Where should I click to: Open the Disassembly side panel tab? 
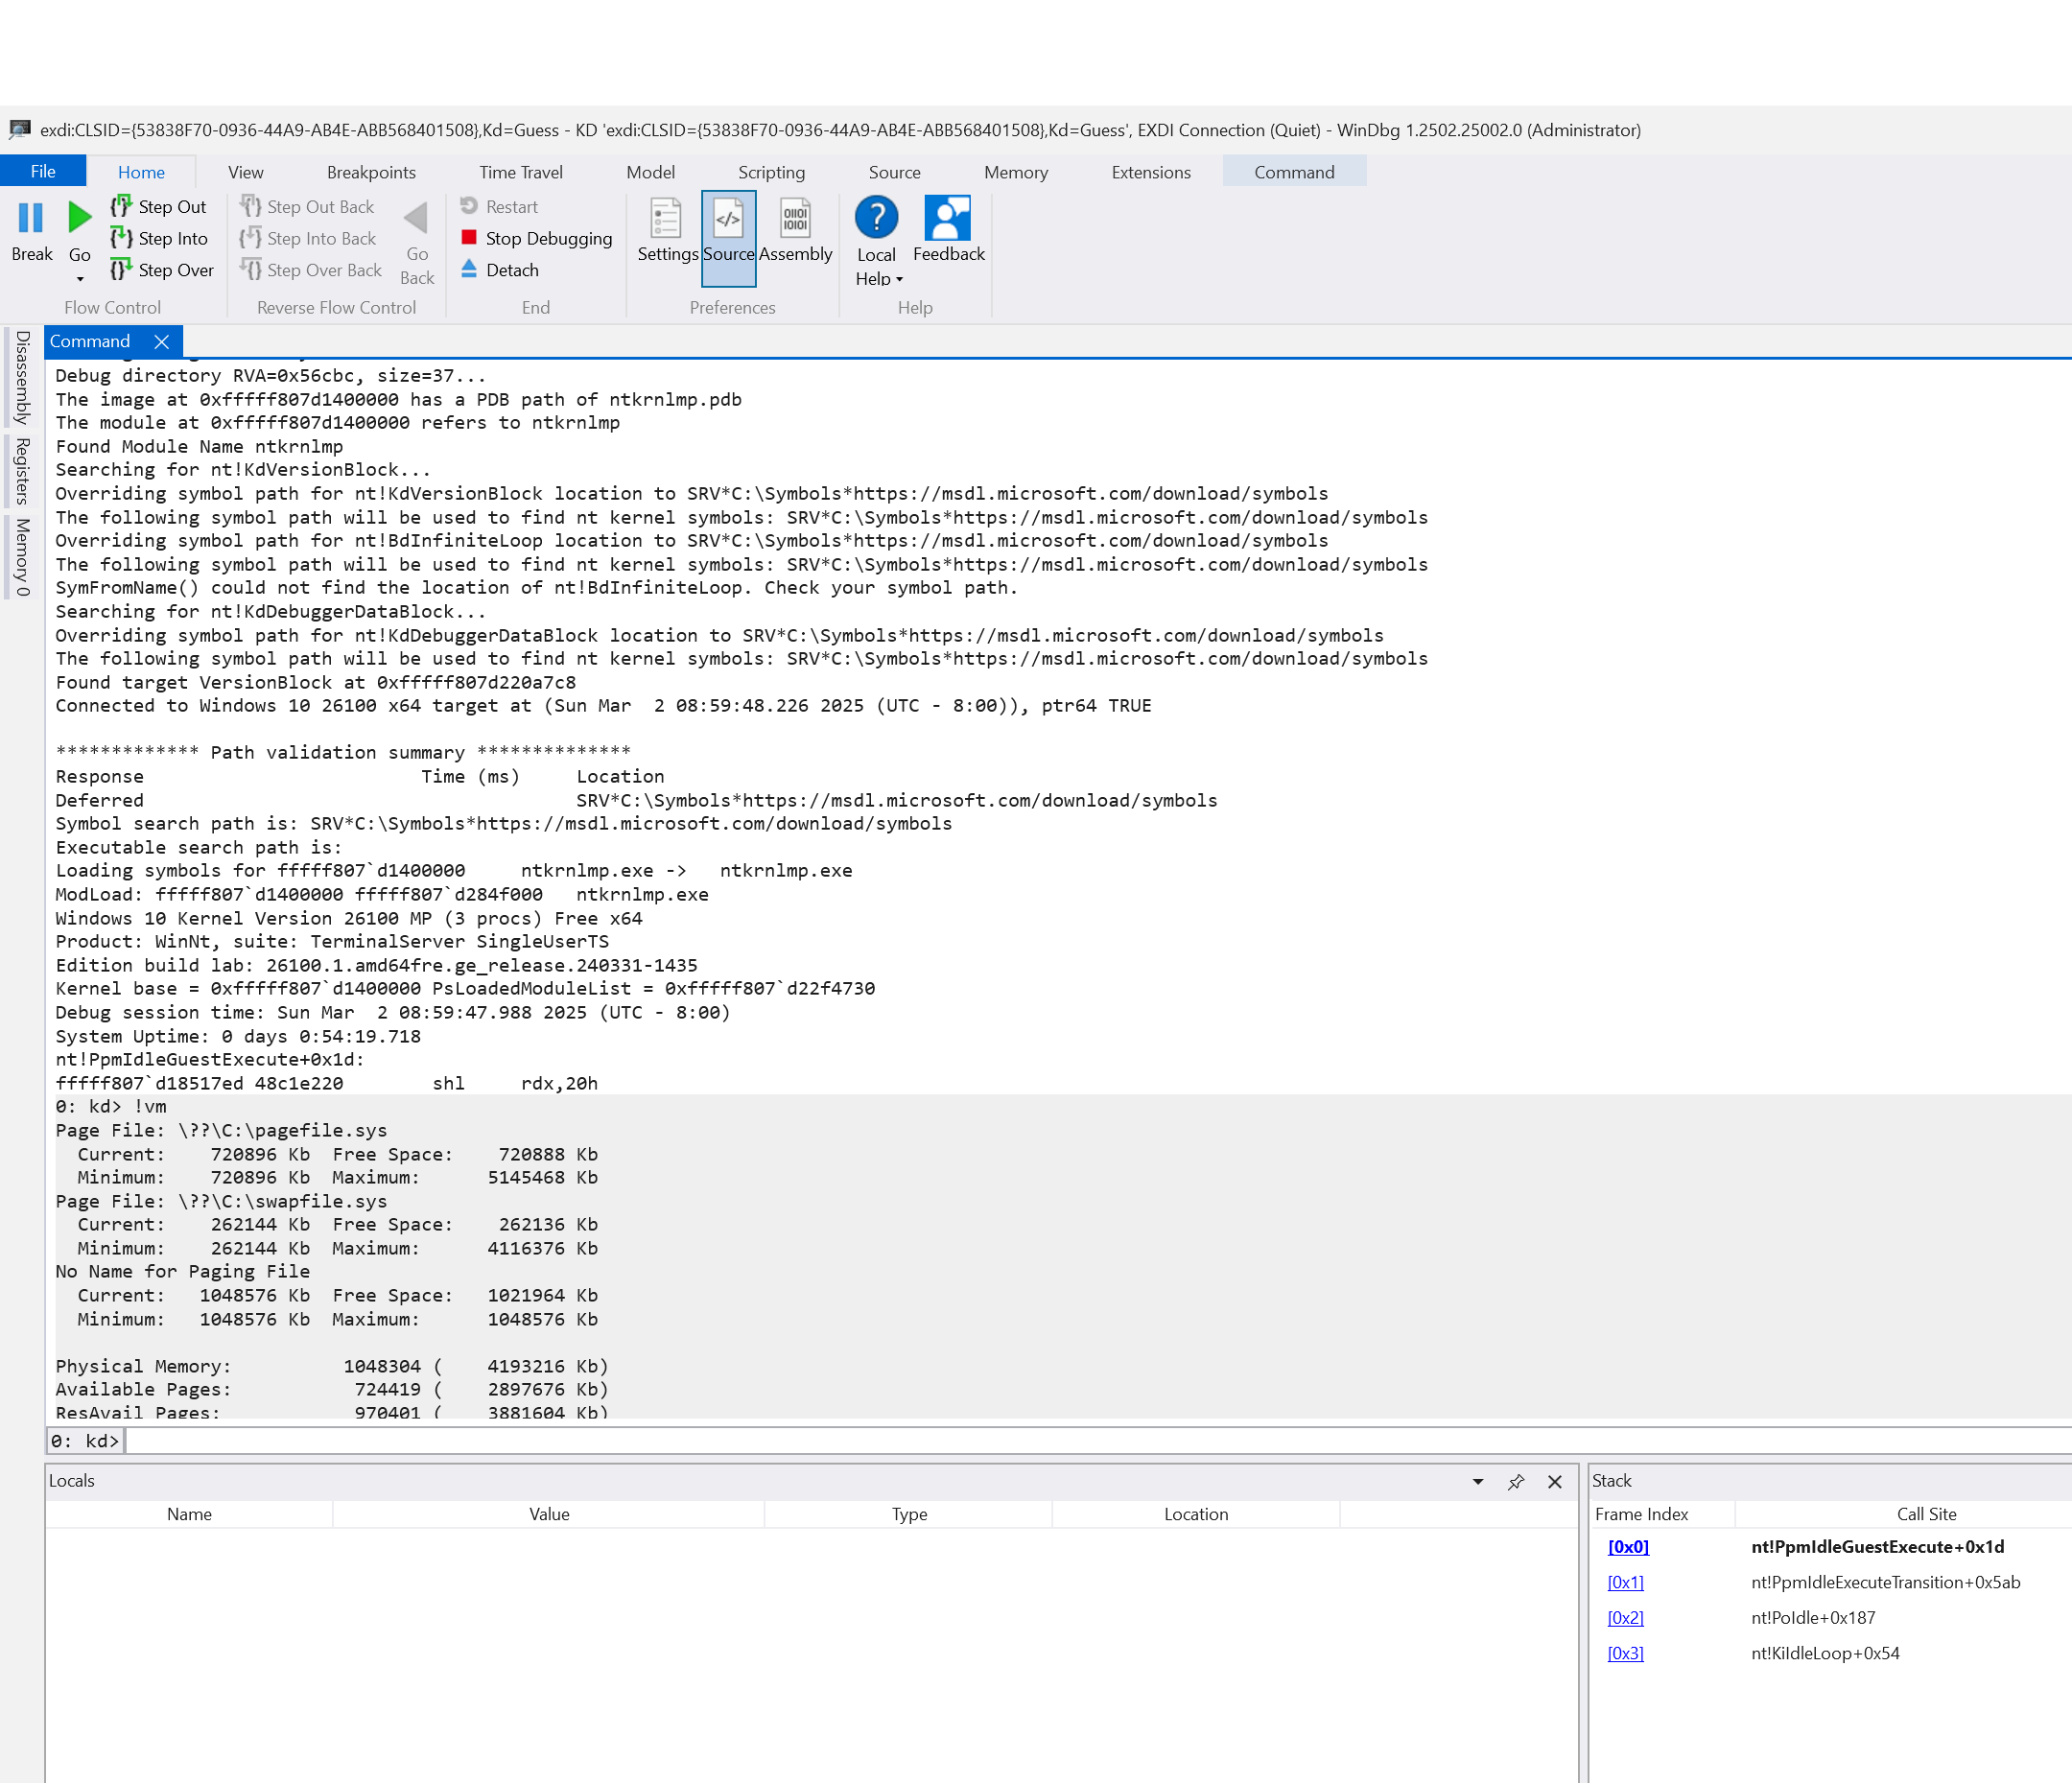[x=22, y=377]
